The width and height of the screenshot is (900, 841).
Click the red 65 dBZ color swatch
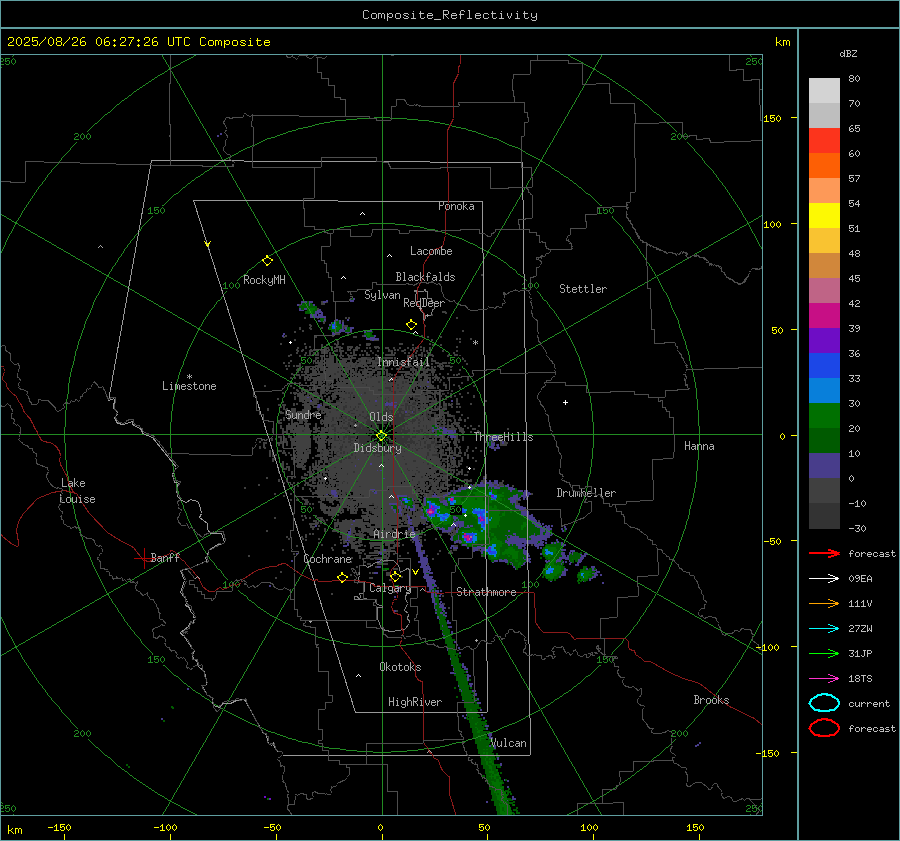coord(824,140)
